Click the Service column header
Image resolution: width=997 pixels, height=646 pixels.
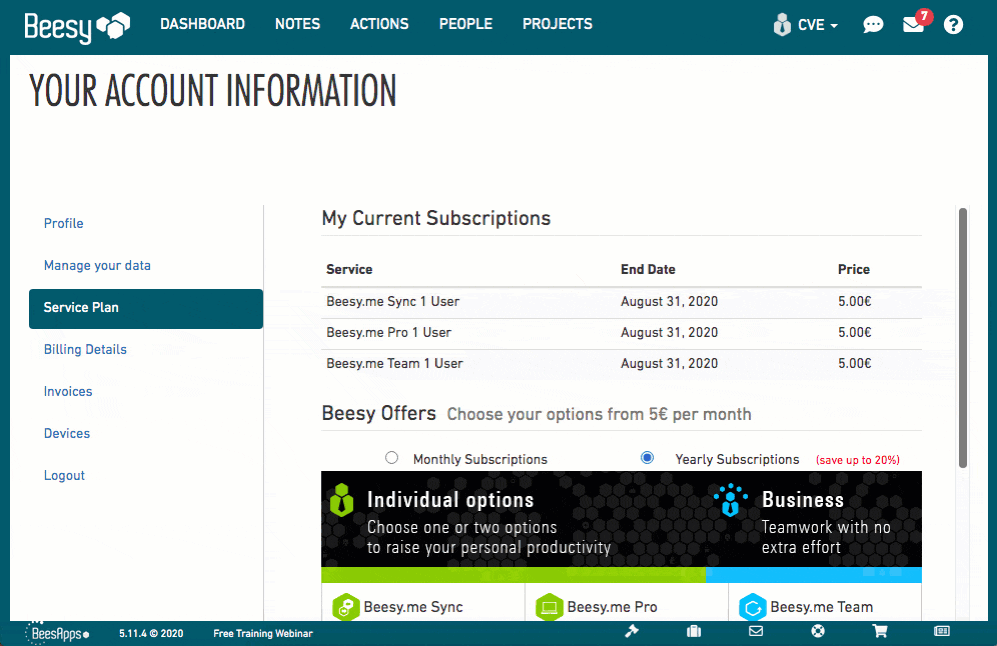(x=349, y=270)
